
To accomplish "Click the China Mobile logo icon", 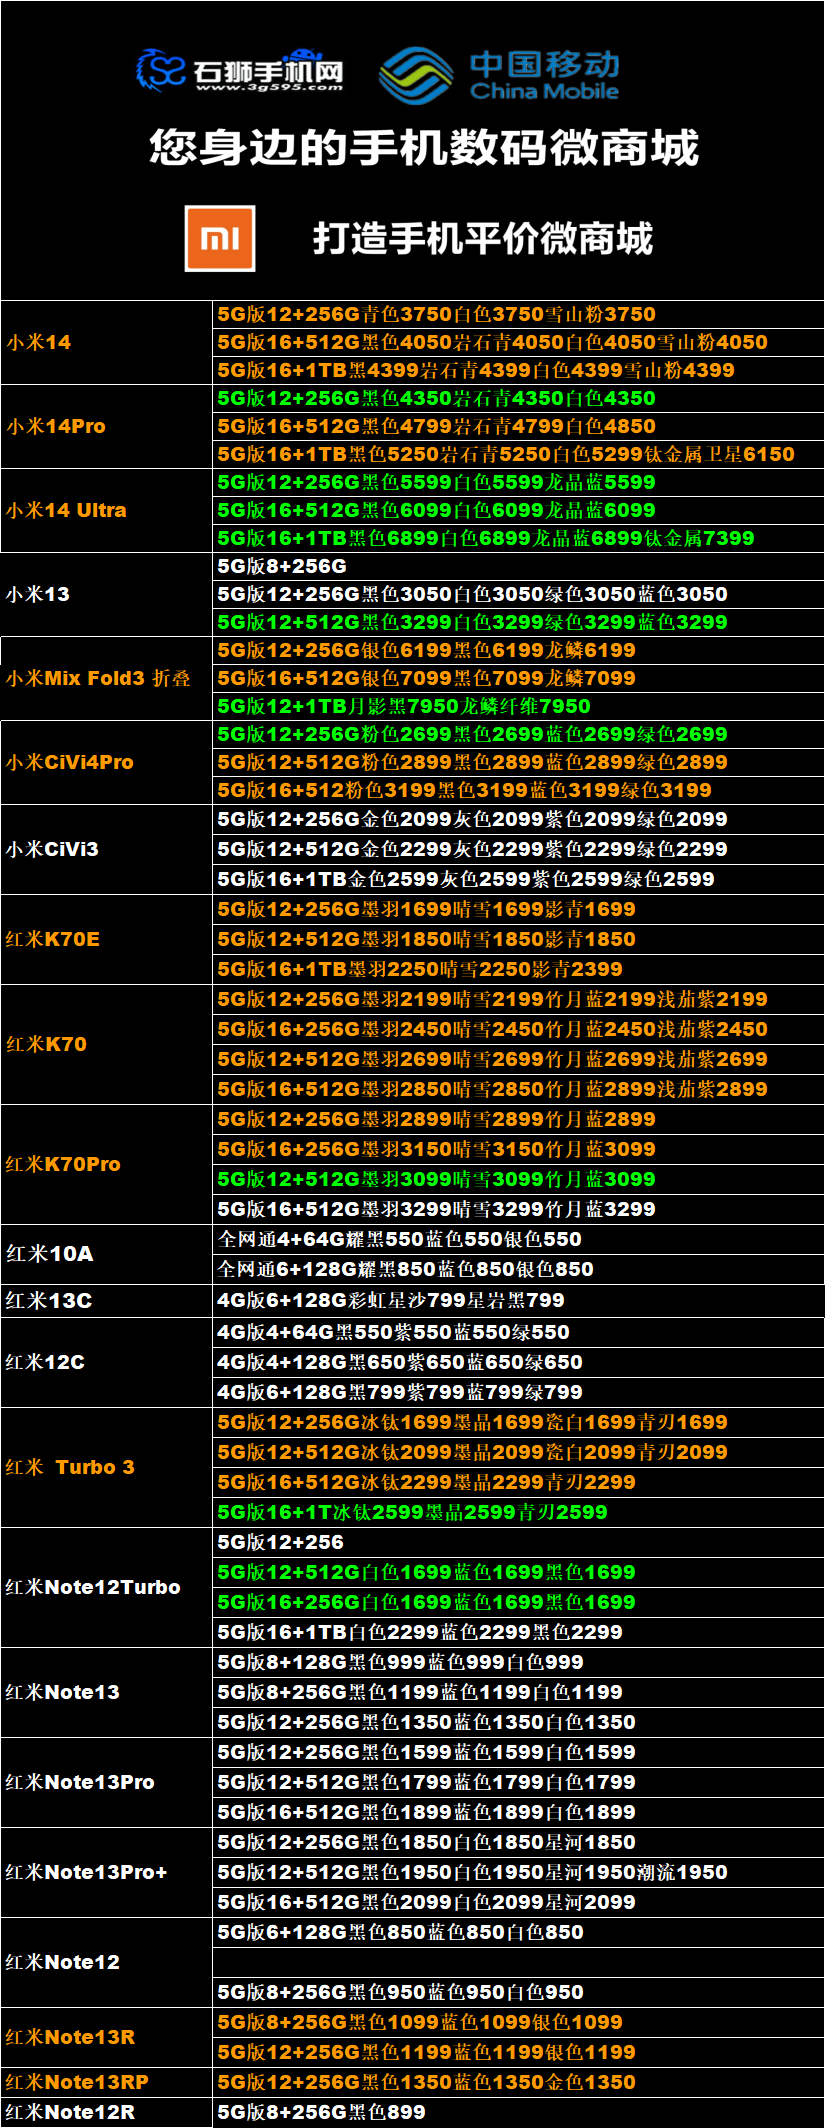I will click(416, 75).
